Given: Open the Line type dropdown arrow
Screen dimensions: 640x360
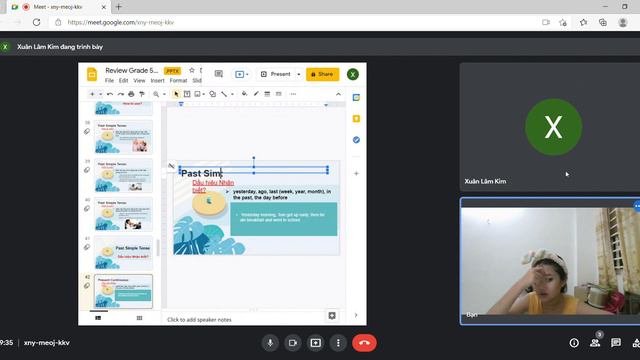Looking at the screenshot, I should pos(232,94).
